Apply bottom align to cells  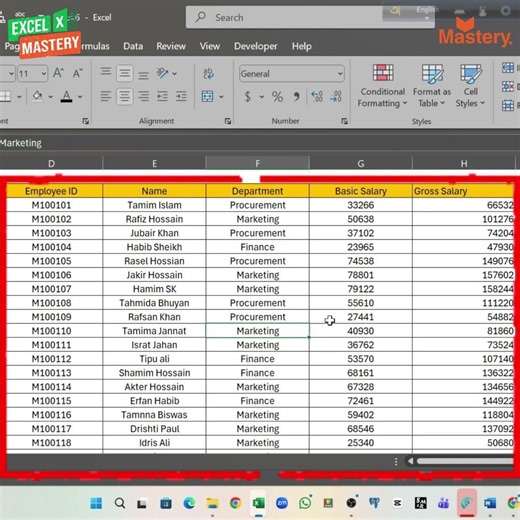point(143,74)
